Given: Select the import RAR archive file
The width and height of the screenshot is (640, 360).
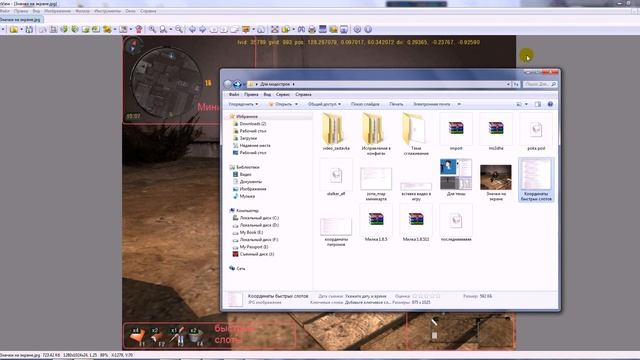Looking at the screenshot, I should (456, 133).
